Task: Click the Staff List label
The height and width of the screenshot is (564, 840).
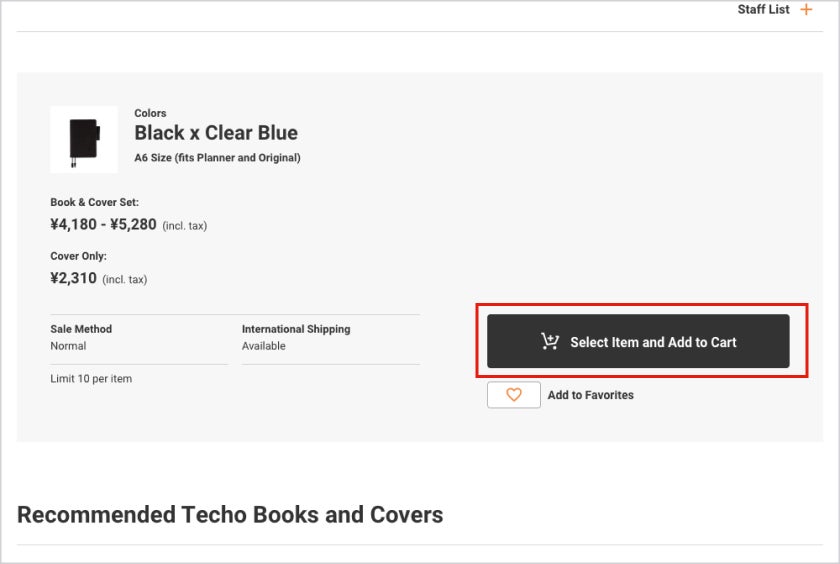Action: tap(763, 10)
